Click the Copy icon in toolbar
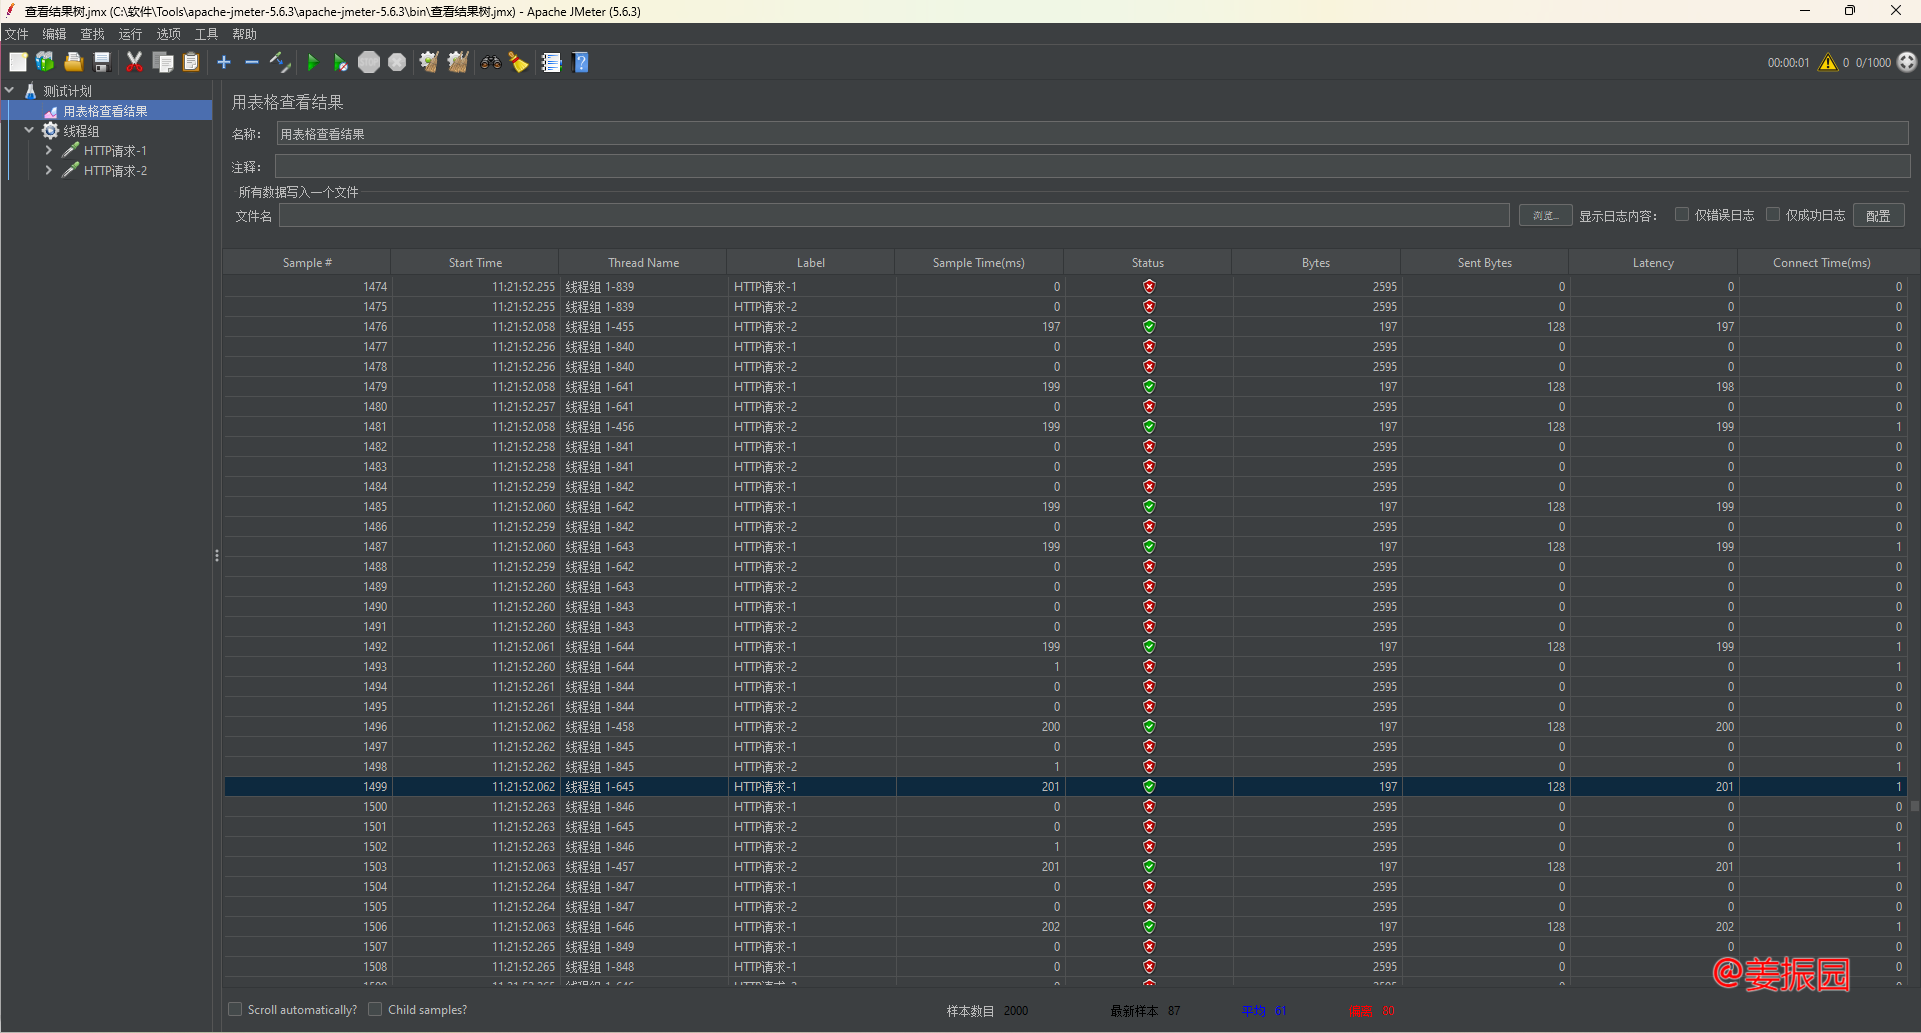Image resolution: width=1921 pixels, height=1033 pixels. (163, 62)
